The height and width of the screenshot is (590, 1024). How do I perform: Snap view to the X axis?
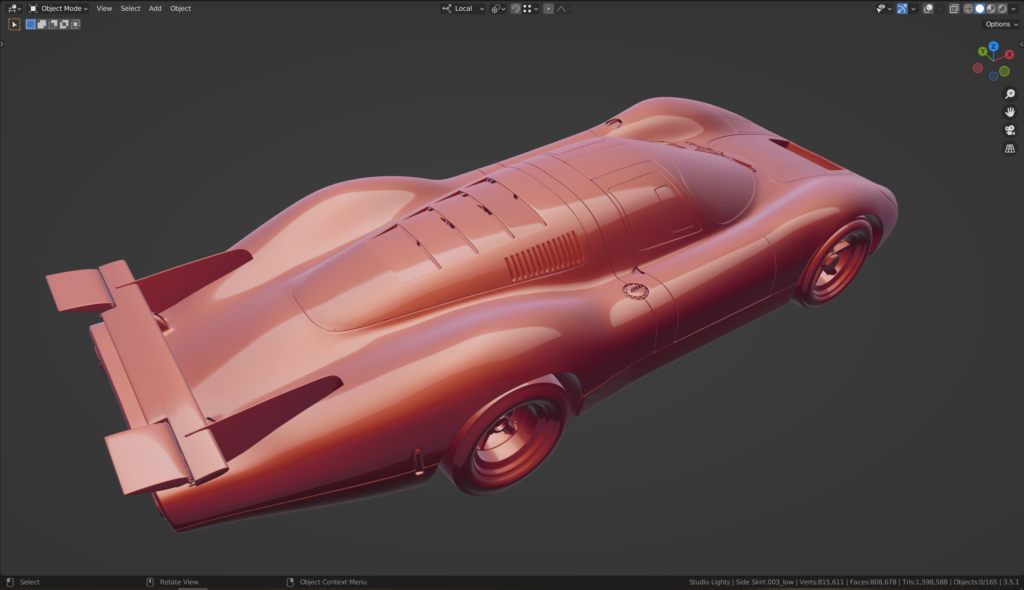coord(1010,54)
